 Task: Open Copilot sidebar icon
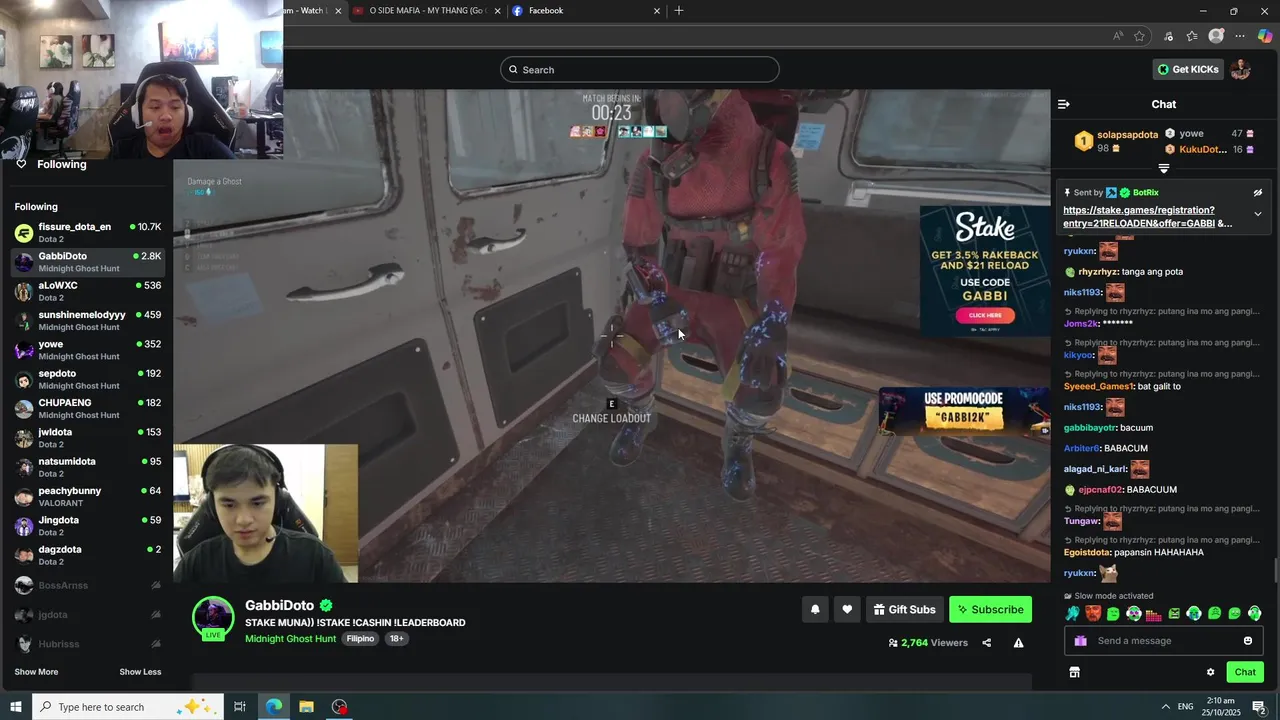click(x=1265, y=36)
